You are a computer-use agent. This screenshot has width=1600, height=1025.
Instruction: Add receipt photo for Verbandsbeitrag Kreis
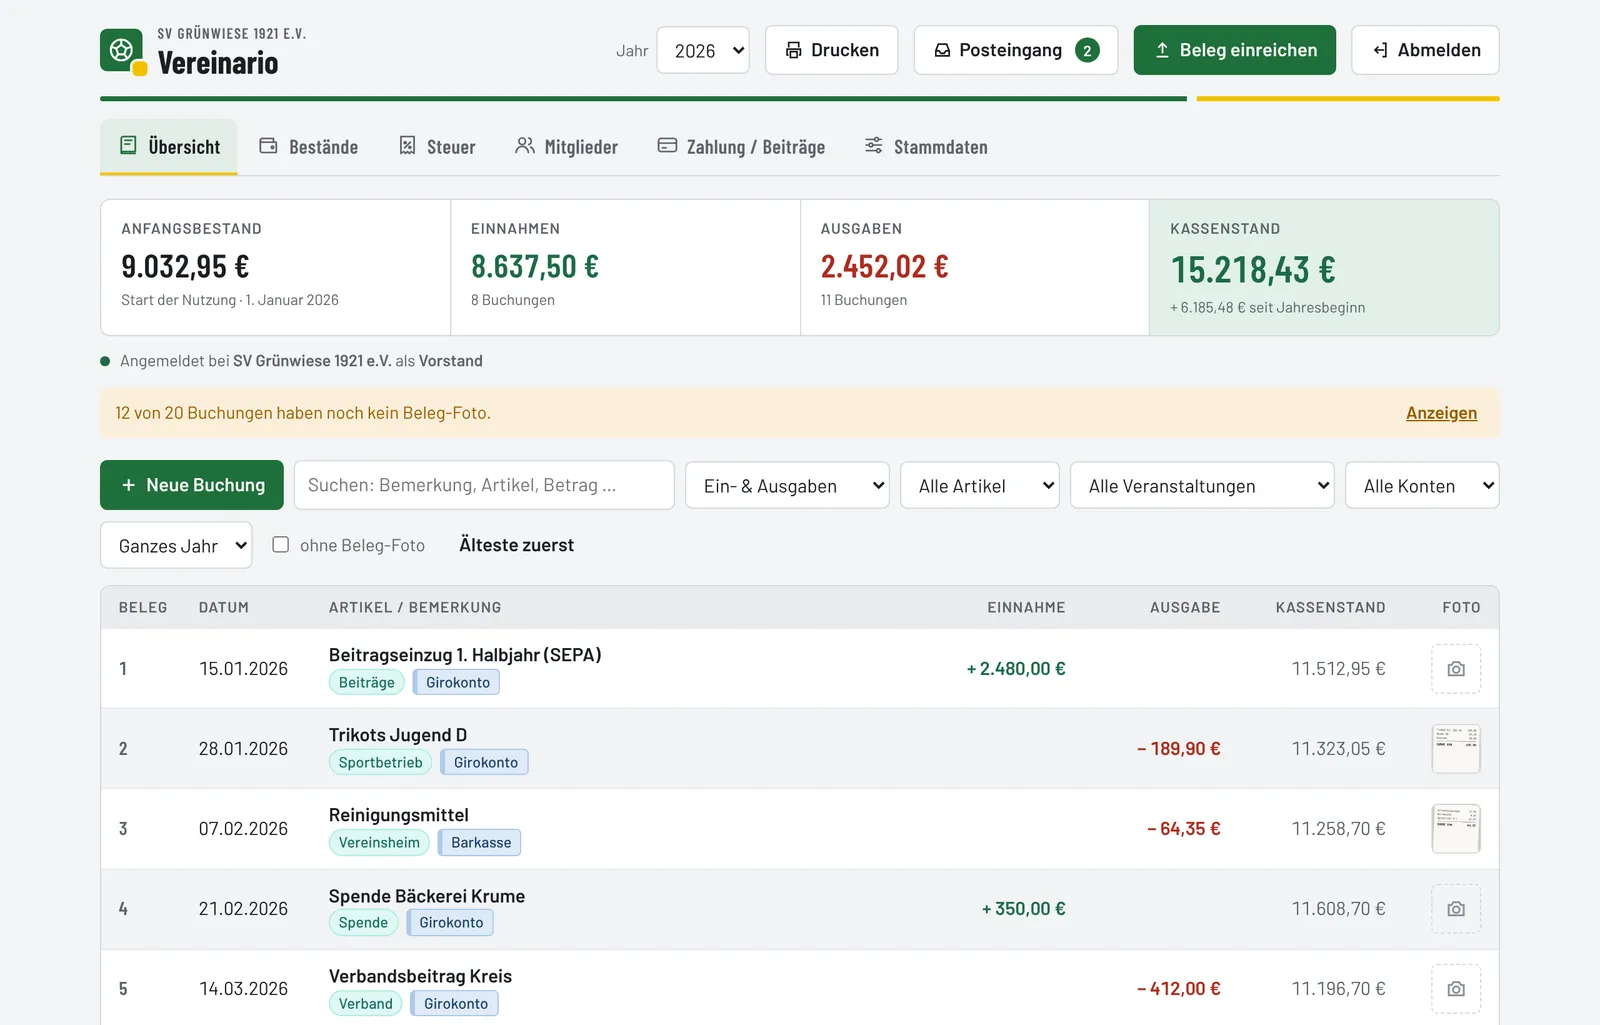tap(1456, 989)
